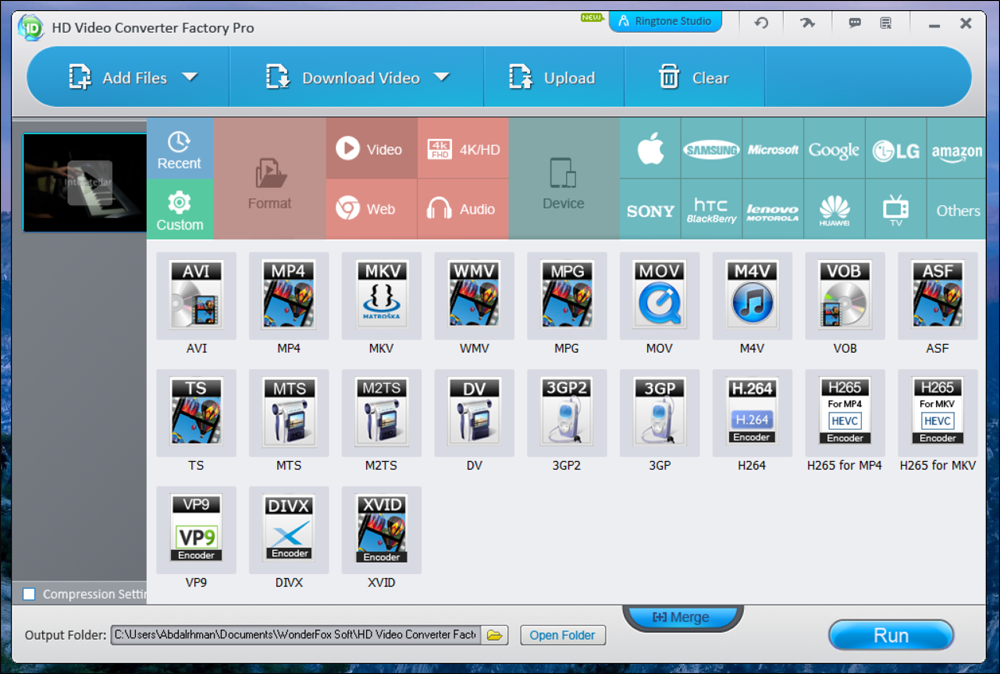Open the Video format category

(x=372, y=149)
